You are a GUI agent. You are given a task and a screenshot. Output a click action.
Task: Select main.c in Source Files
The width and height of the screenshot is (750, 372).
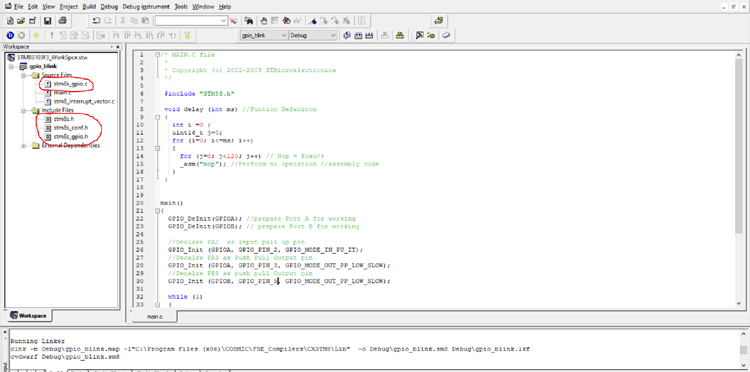coord(62,92)
